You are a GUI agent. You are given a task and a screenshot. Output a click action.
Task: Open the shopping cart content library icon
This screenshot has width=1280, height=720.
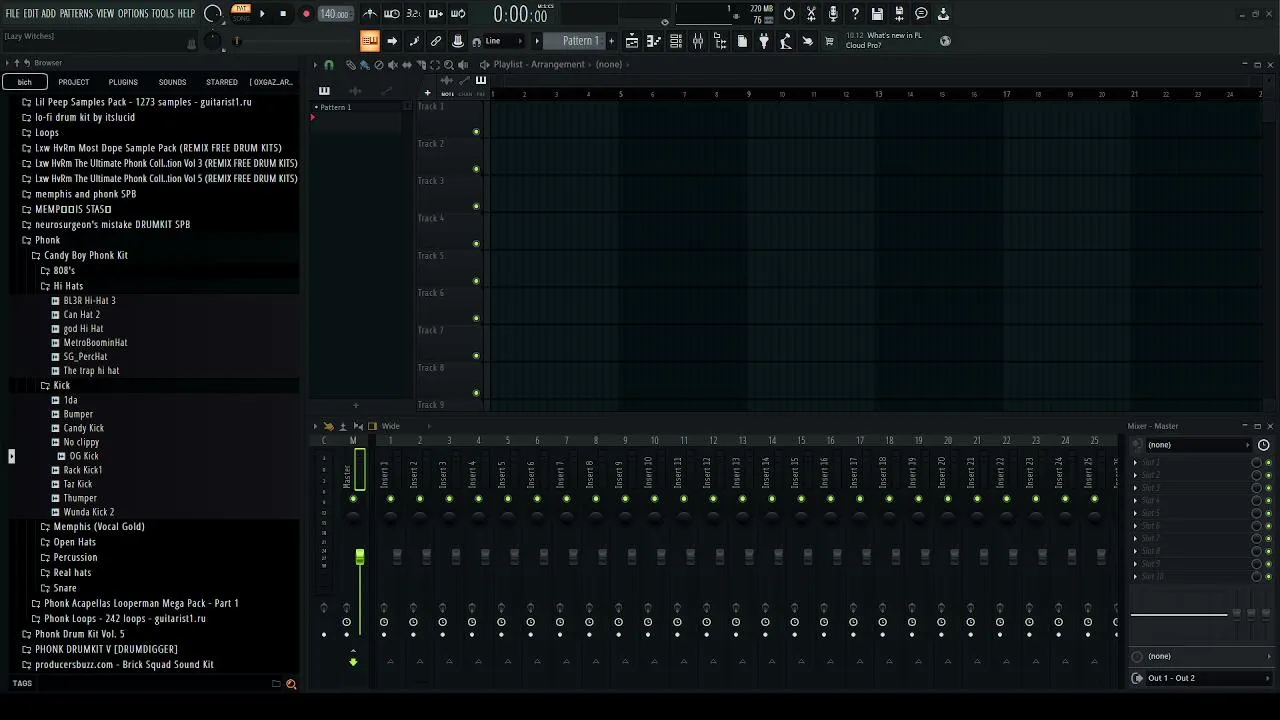pyautogui.click(x=829, y=41)
